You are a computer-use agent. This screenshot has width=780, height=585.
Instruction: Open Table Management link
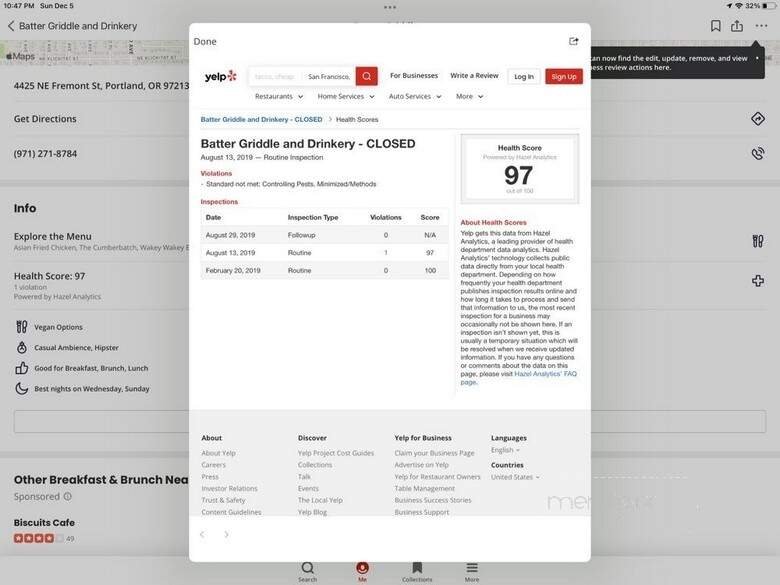click(424, 488)
